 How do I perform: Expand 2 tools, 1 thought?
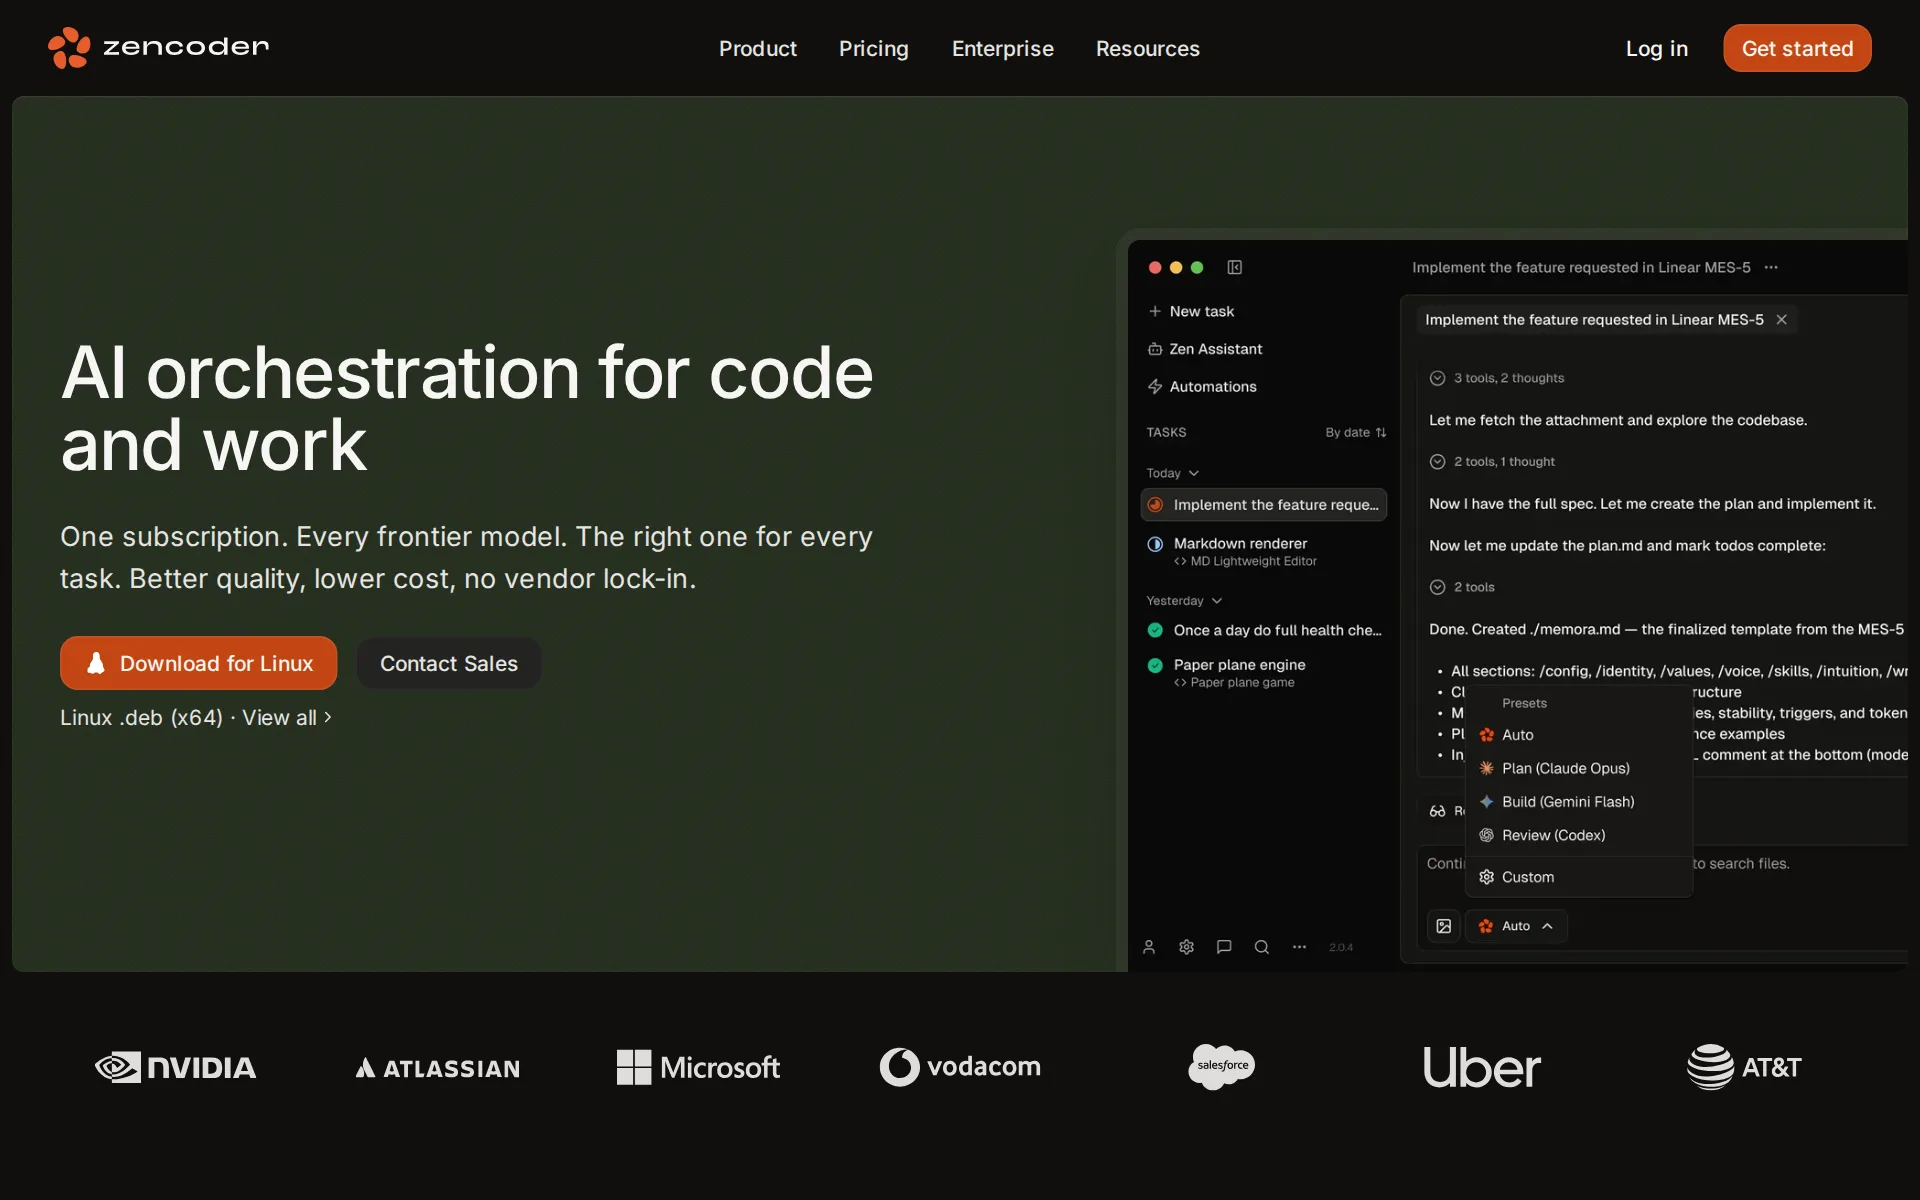[x=1492, y=462]
